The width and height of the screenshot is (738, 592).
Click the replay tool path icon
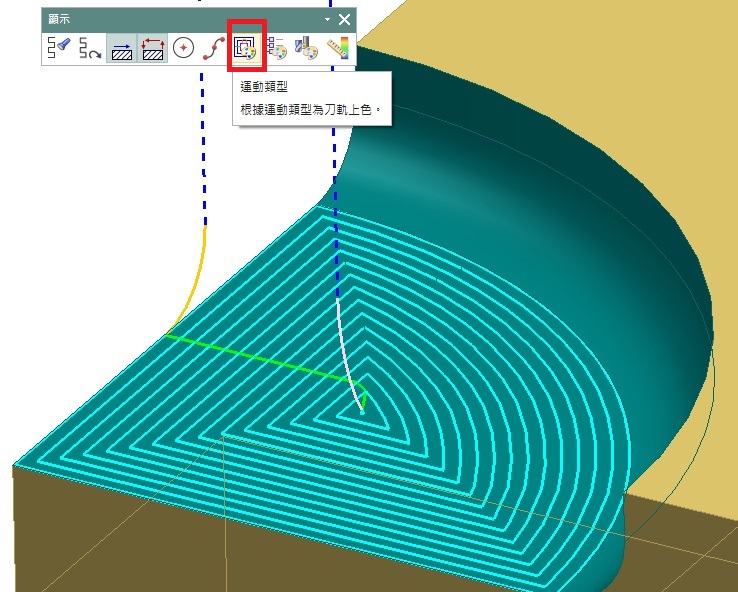point(90,48)
